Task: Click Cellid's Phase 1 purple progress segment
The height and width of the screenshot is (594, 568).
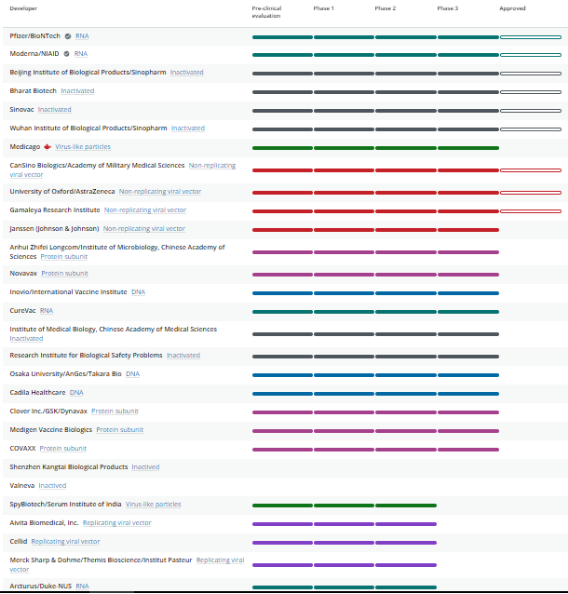Action: click(x=344, y=543)
